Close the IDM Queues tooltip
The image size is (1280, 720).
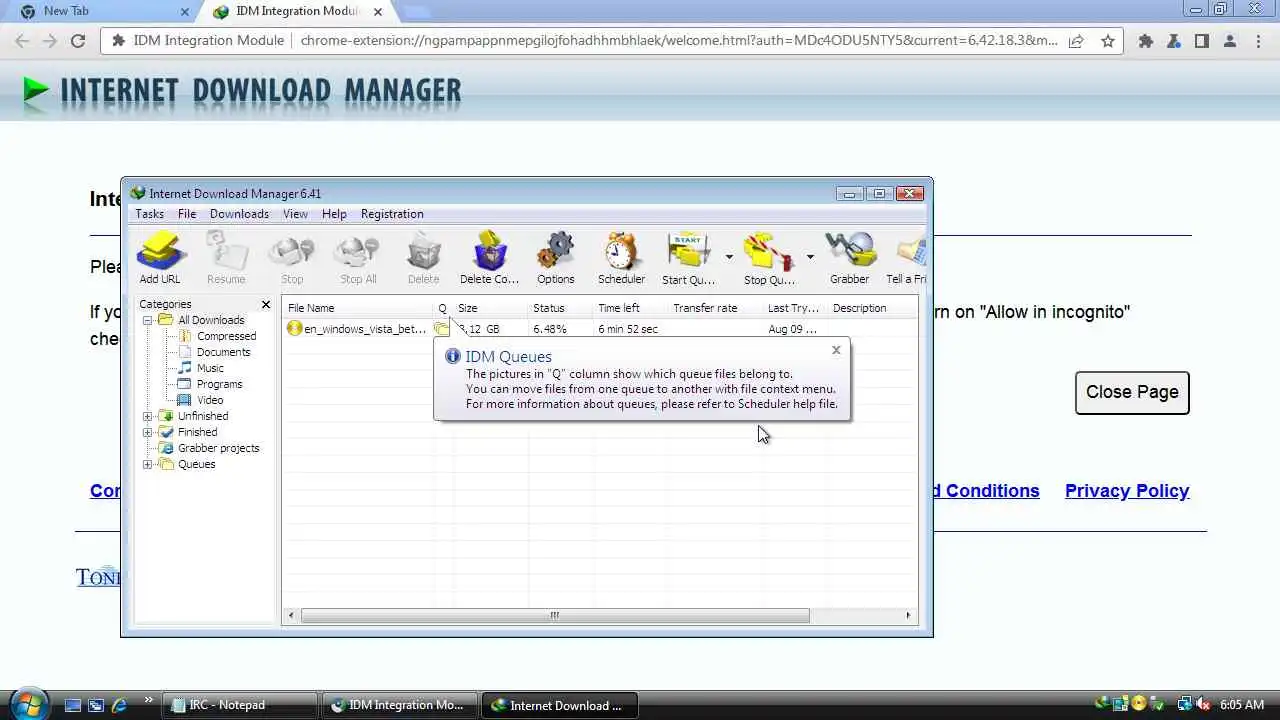[x=836, y=350]
